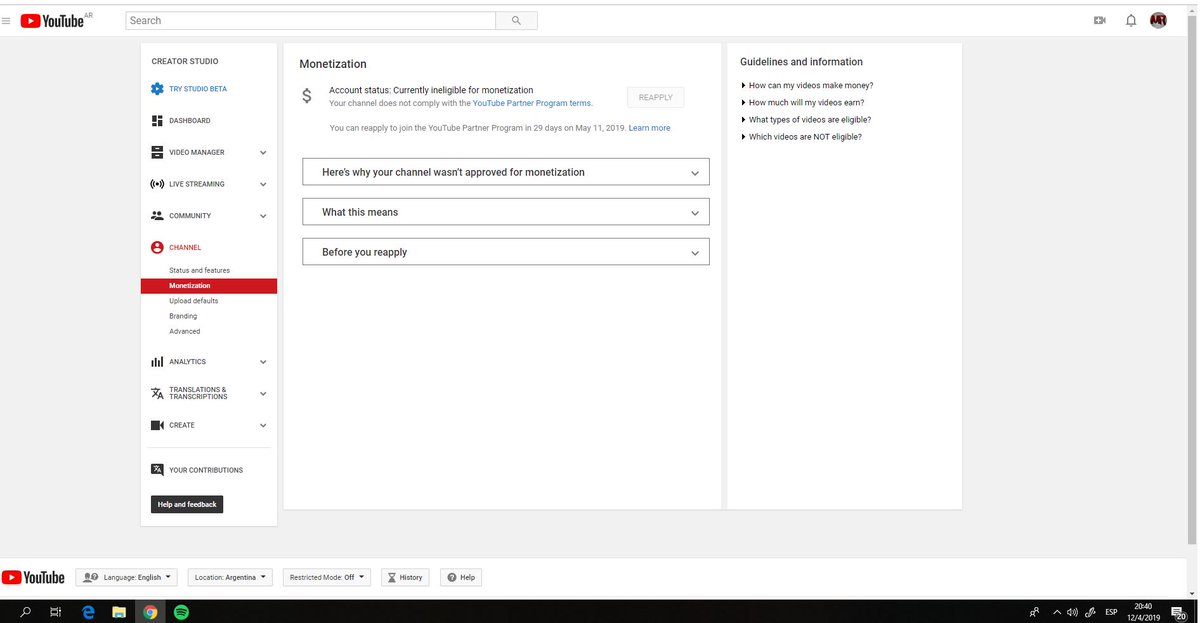Screen dimensions: 1200x623
Task: Click the TRY STUDIO BETA link
Action: point(198,89)
